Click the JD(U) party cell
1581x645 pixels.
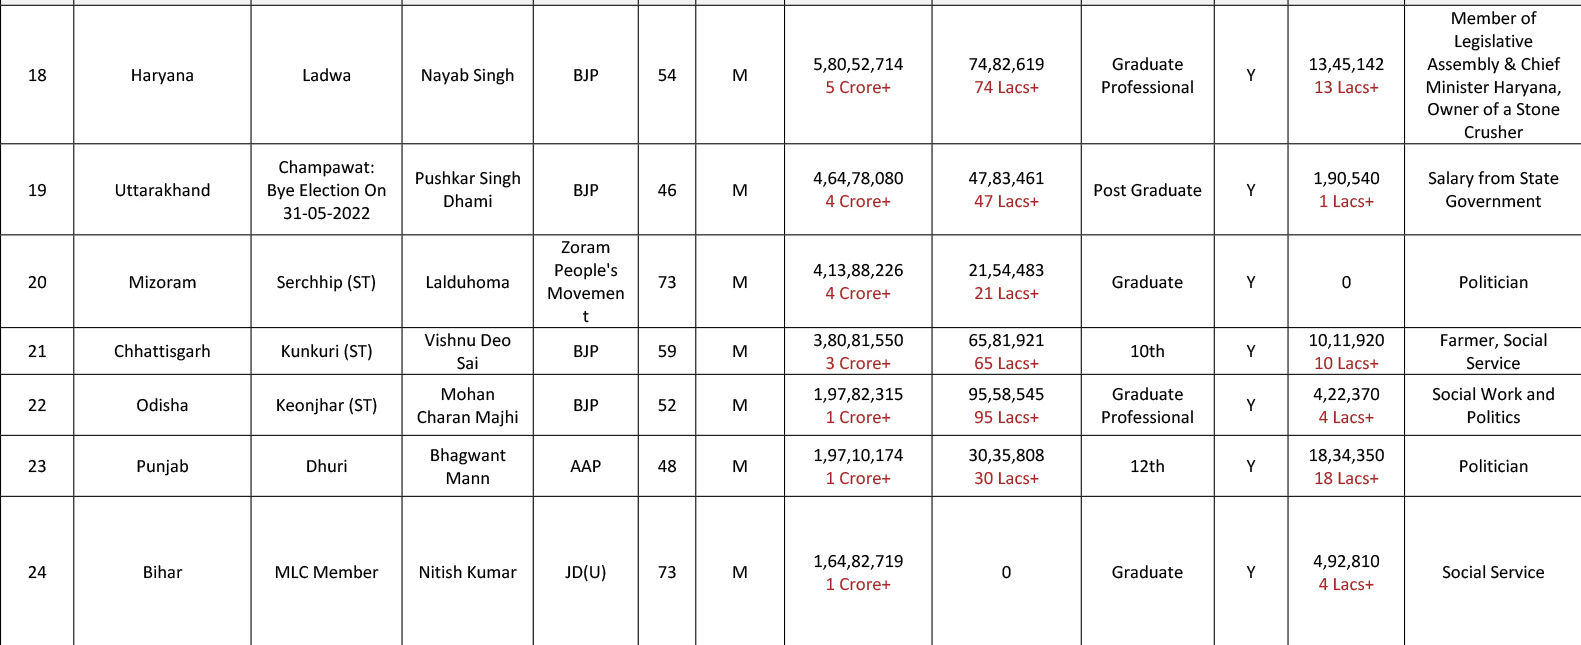(585, 572)
